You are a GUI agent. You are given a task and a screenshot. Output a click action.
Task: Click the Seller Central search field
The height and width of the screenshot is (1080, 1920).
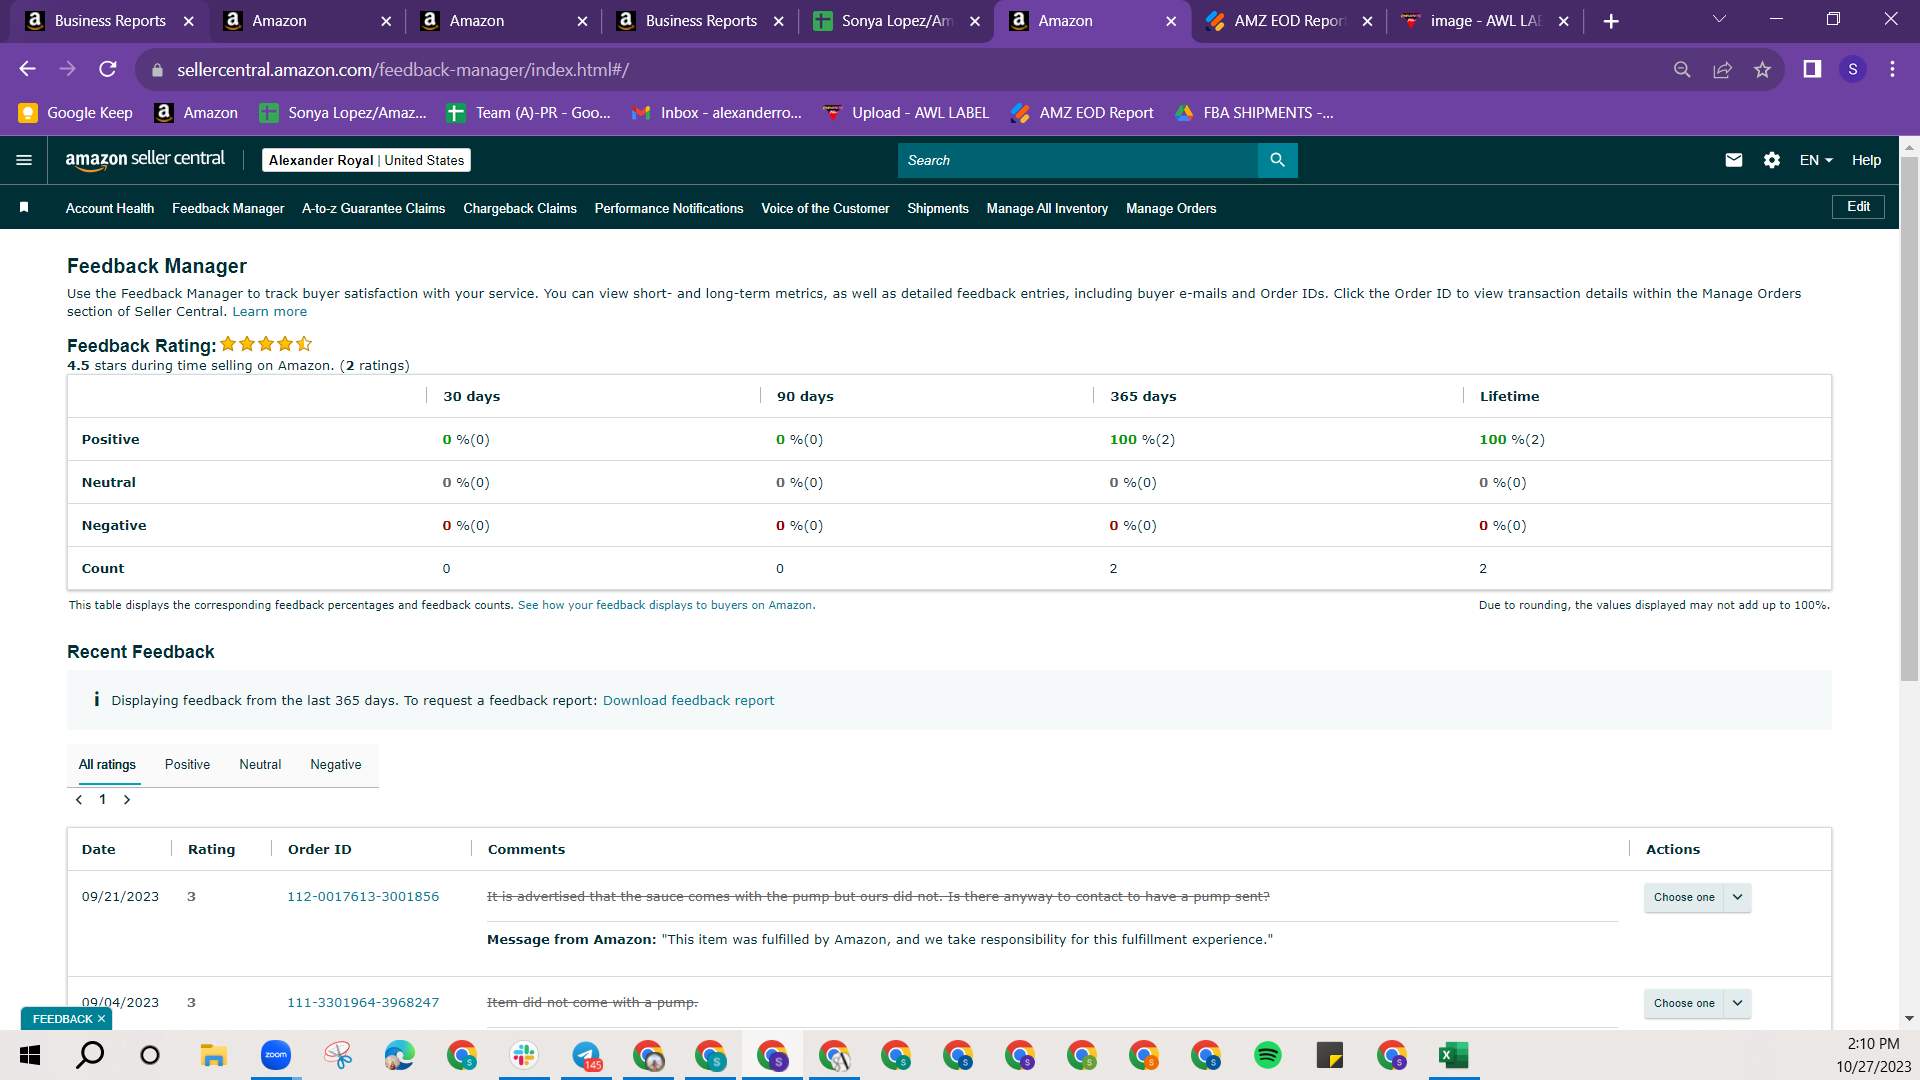pyautogui.click(x=1077, y=160)
